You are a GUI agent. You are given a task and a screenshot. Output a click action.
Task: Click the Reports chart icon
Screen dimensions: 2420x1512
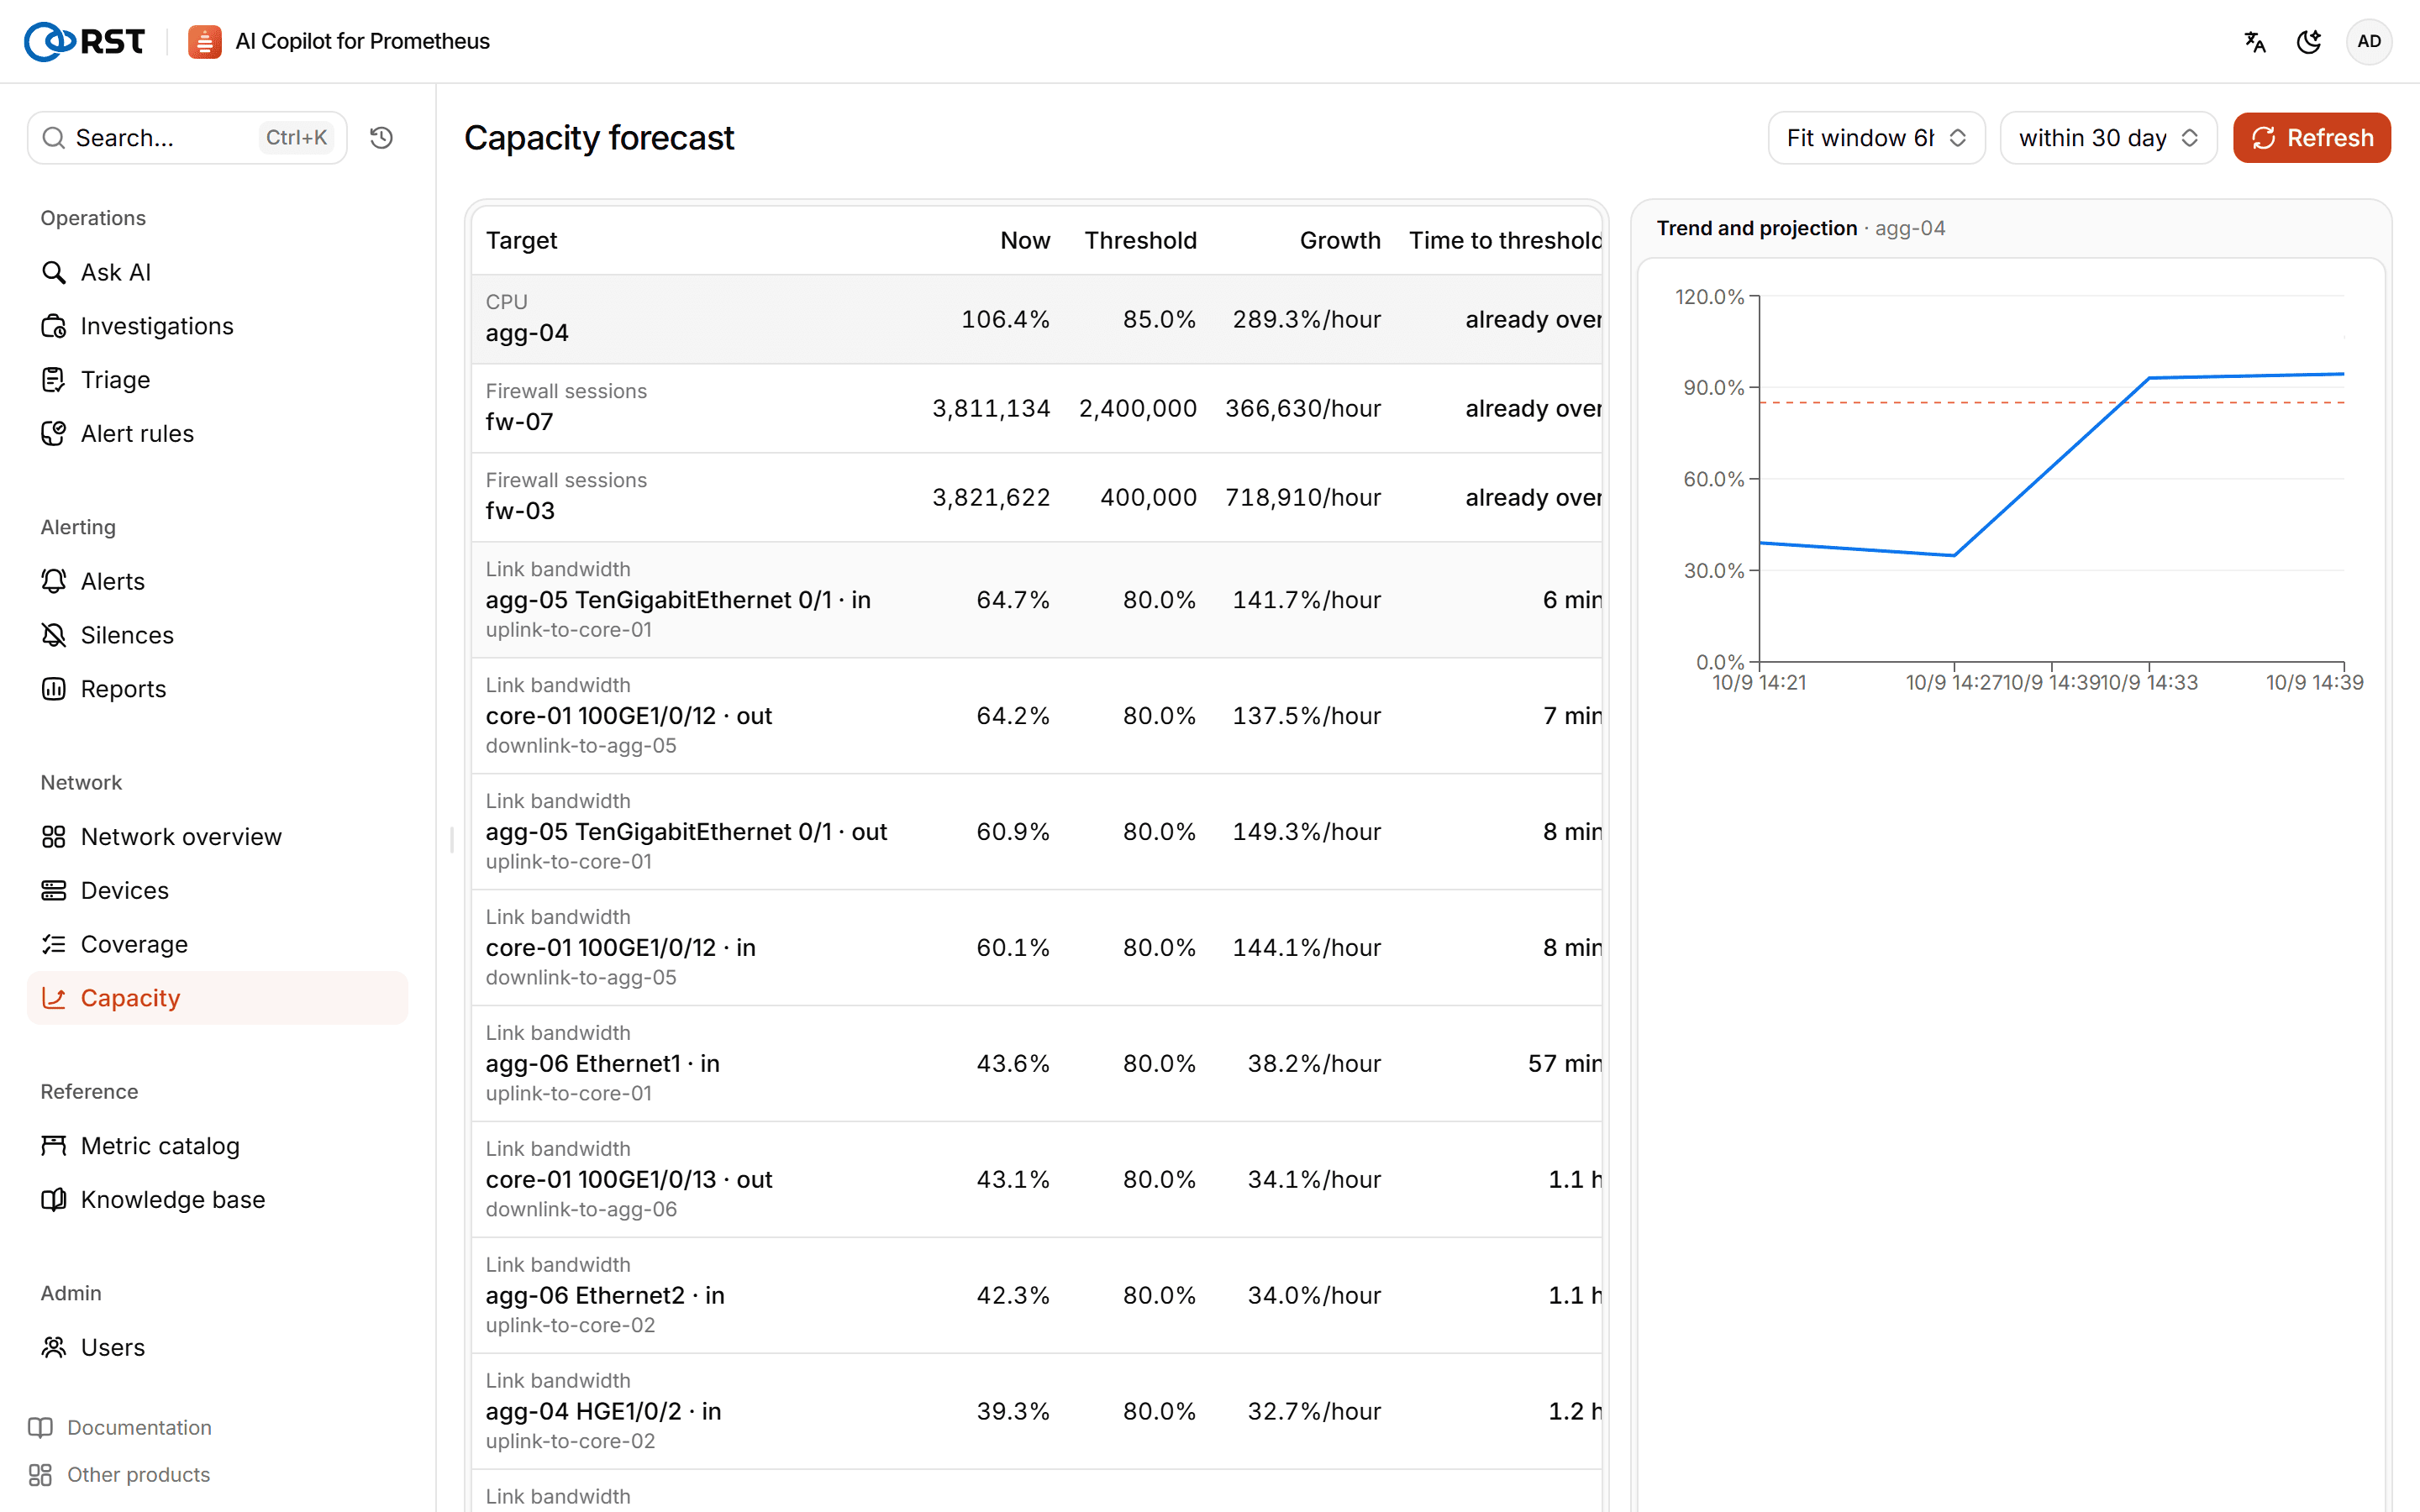point(54,689)
